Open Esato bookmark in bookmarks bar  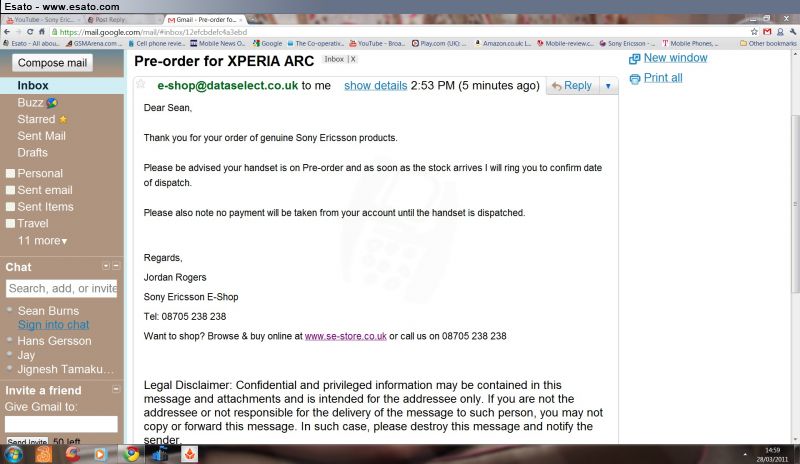pos(32,43)
